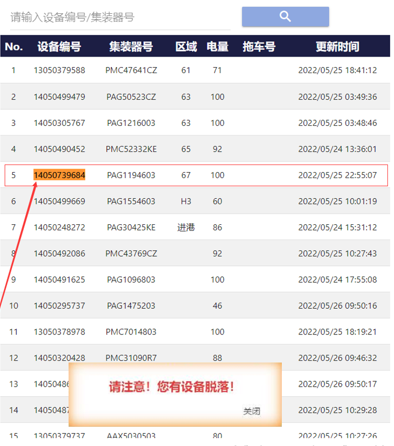Select device number 14050492086
This screenshot has height=446, width=394.
click(59, 254)
